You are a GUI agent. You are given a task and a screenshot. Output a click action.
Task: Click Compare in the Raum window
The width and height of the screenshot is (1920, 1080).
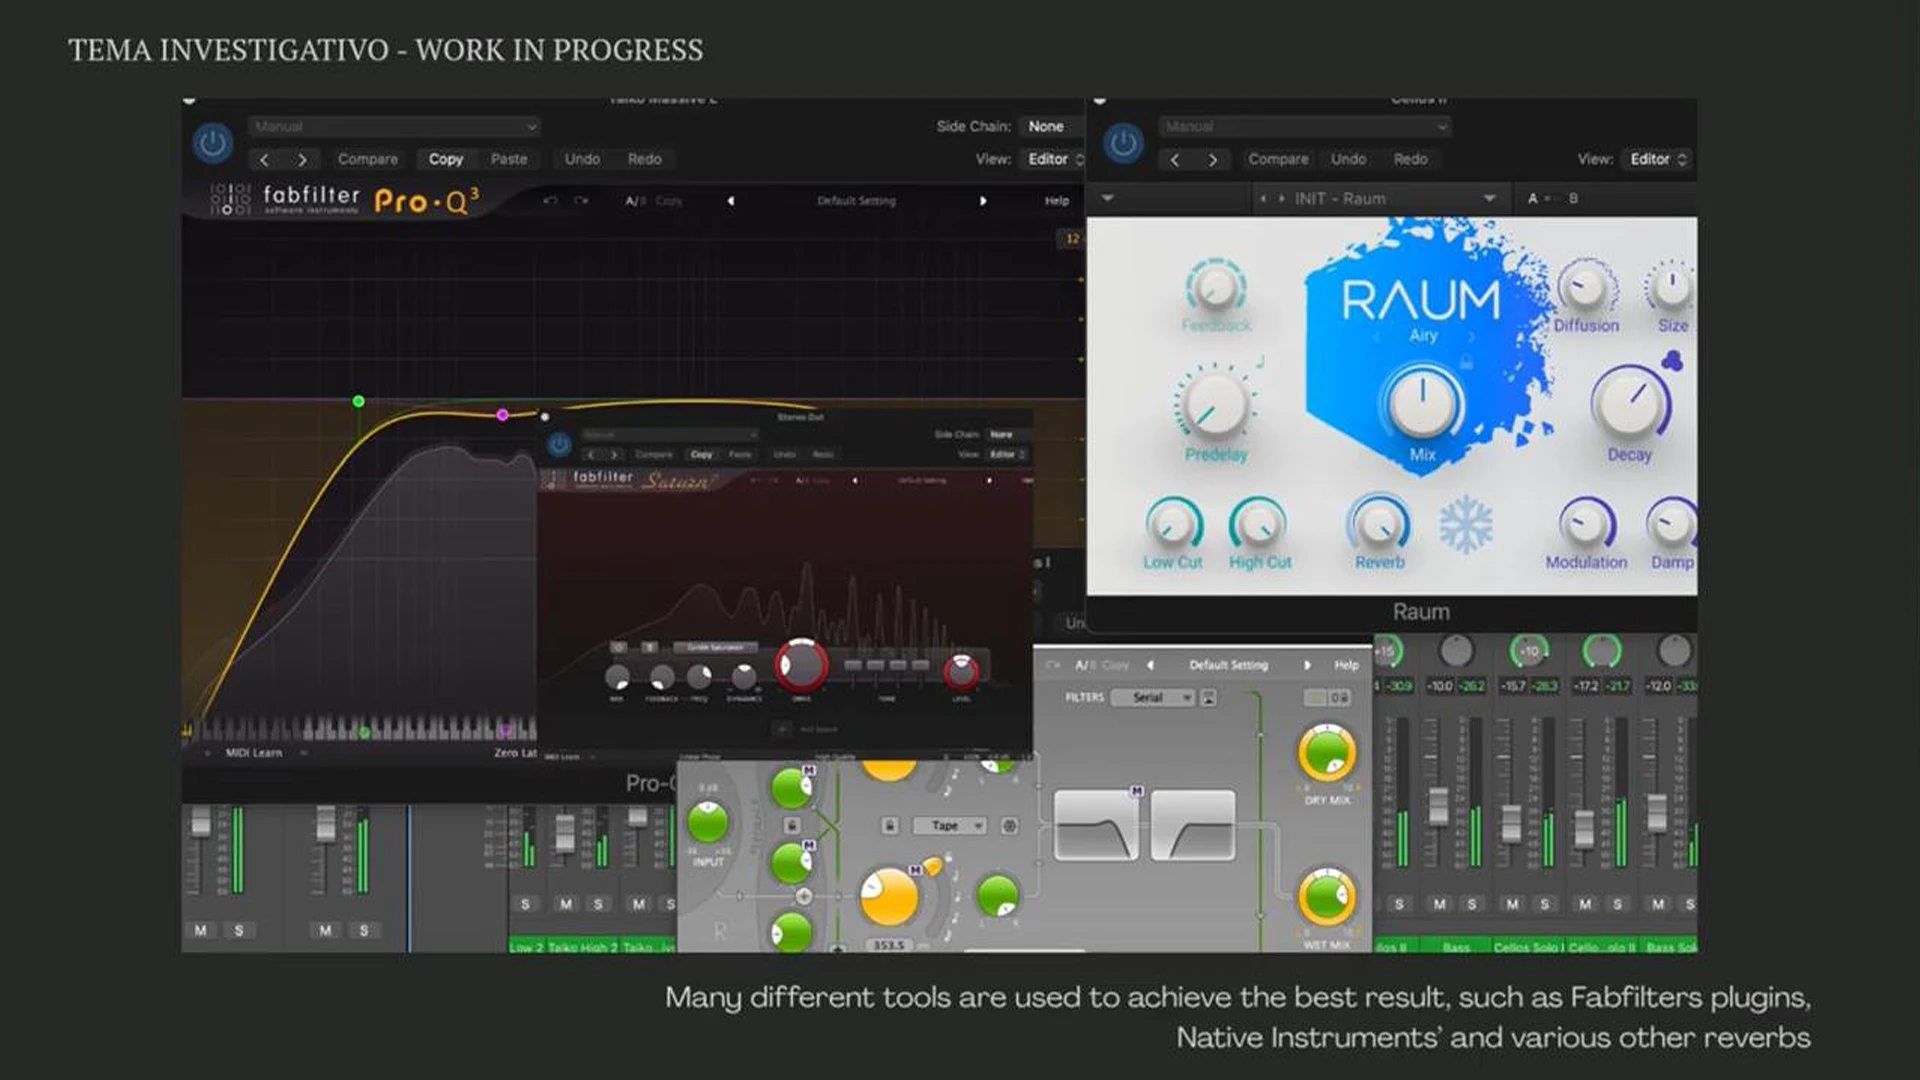pyautogui.click(x=1278, y=159)
